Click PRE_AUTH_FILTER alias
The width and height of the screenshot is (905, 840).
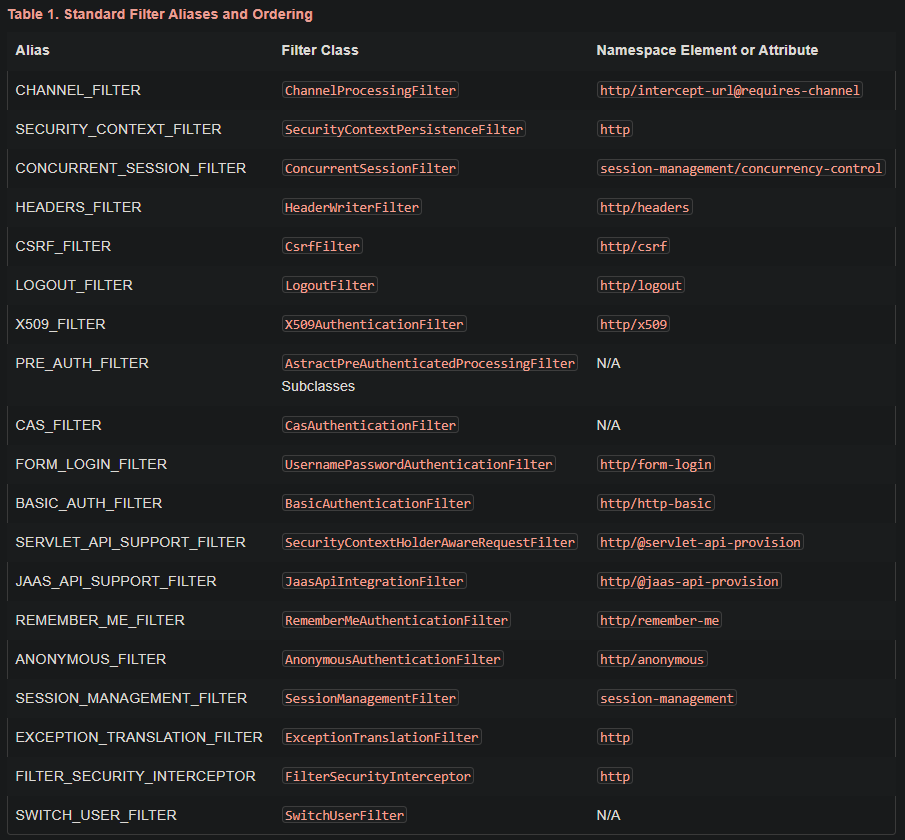[x=82, y=363]
